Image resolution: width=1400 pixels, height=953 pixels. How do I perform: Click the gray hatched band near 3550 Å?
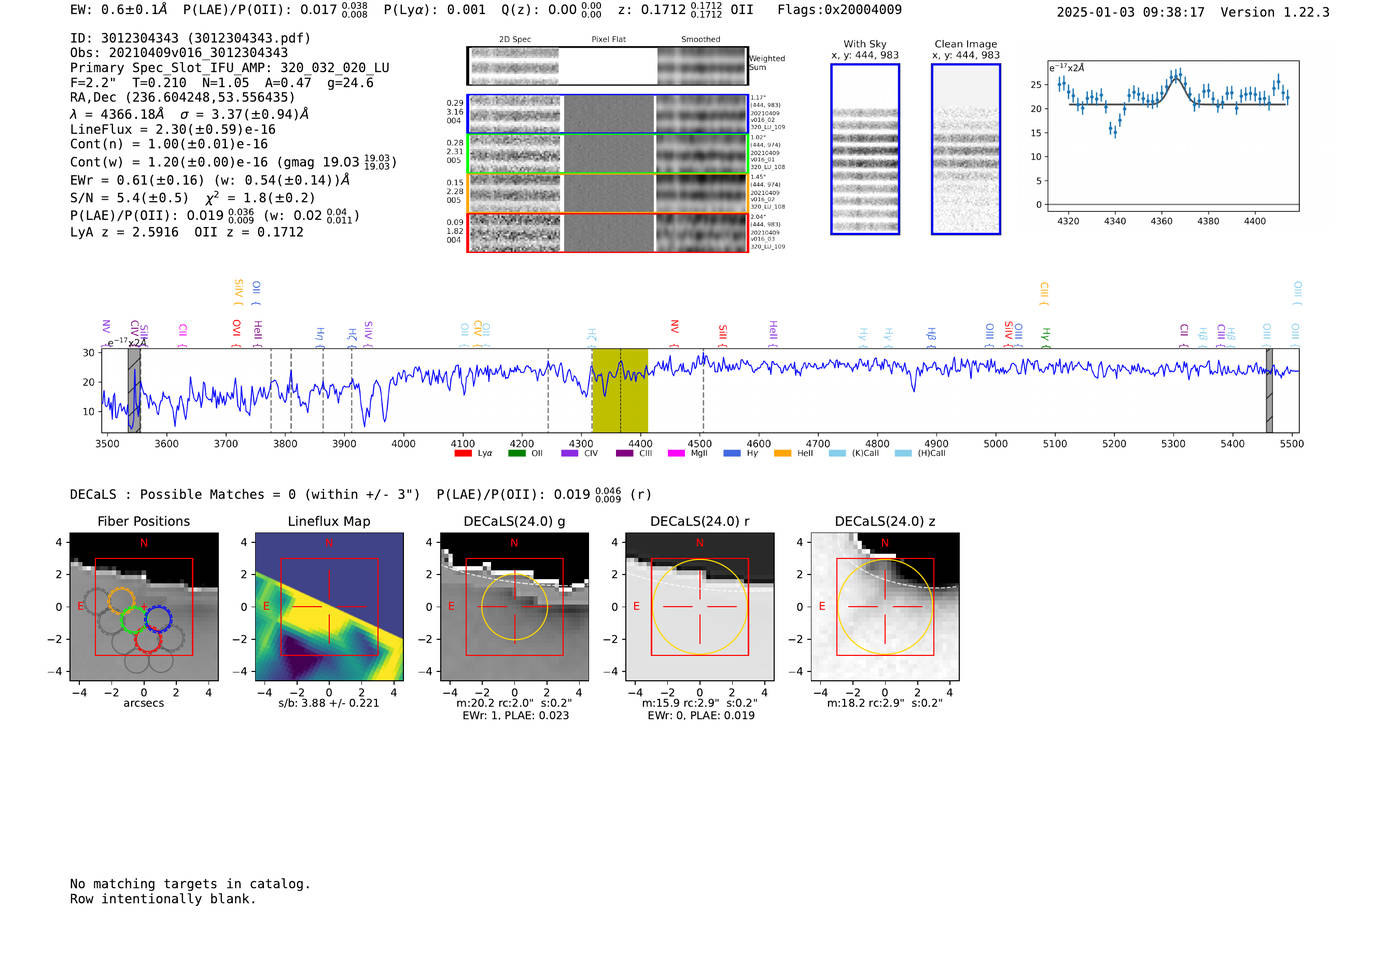point(134,391)
